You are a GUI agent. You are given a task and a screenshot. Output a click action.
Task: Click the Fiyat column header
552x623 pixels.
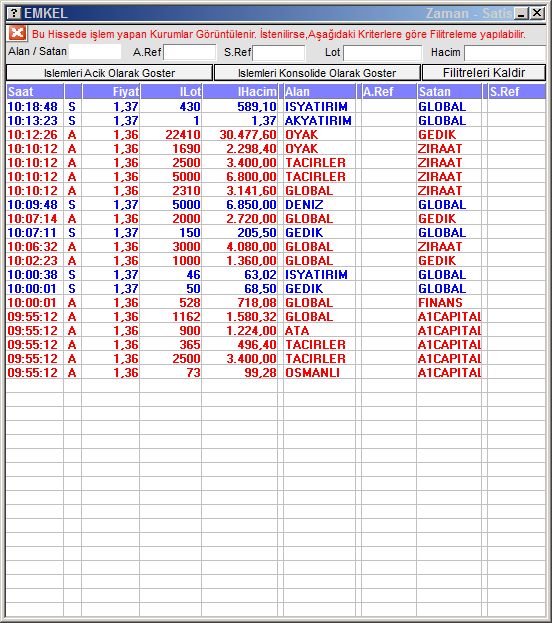point(111,91)
